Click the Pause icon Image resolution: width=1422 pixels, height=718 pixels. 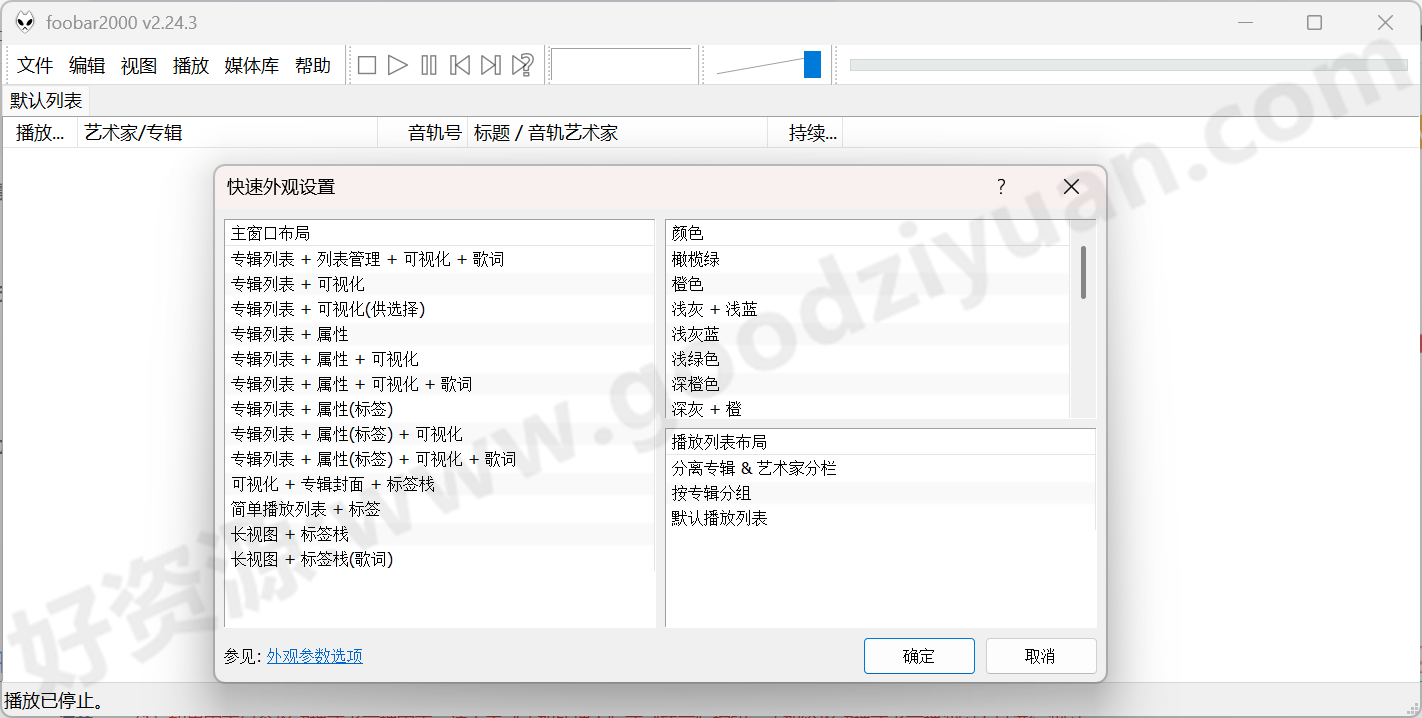[428, 64]
